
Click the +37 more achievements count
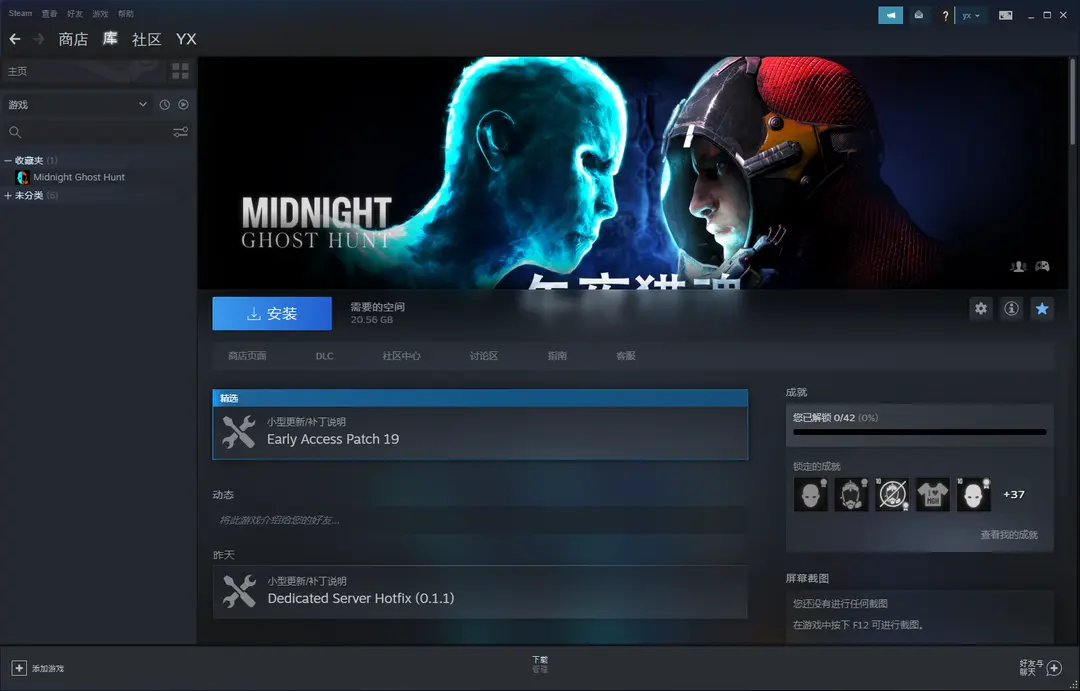click(x=1014, y=495)
